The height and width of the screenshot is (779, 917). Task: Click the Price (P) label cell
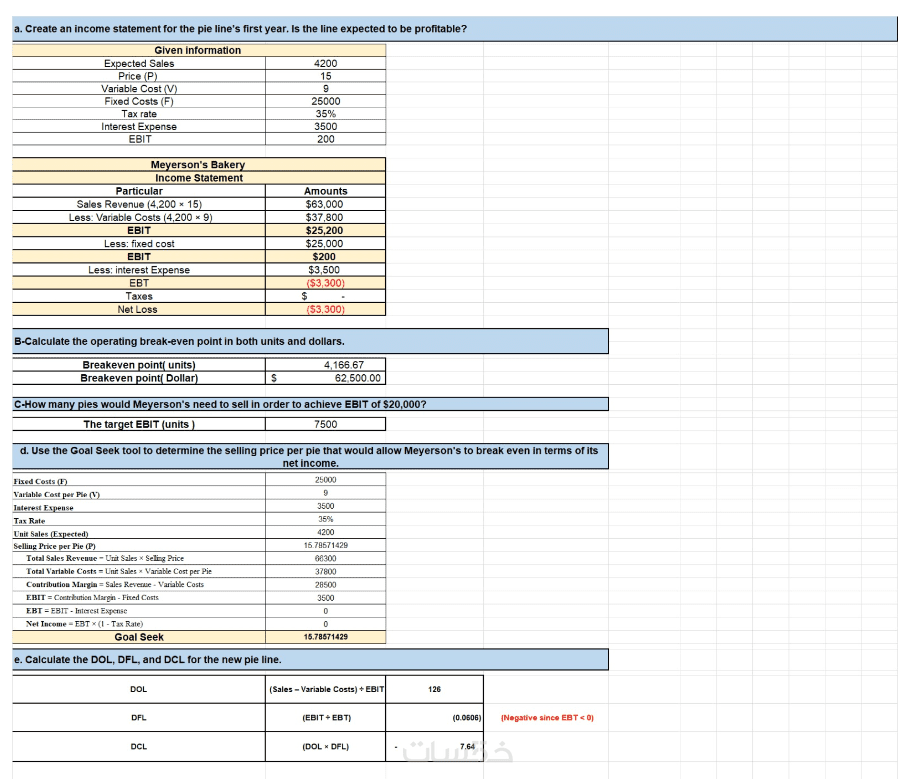(x=139, y=76)
